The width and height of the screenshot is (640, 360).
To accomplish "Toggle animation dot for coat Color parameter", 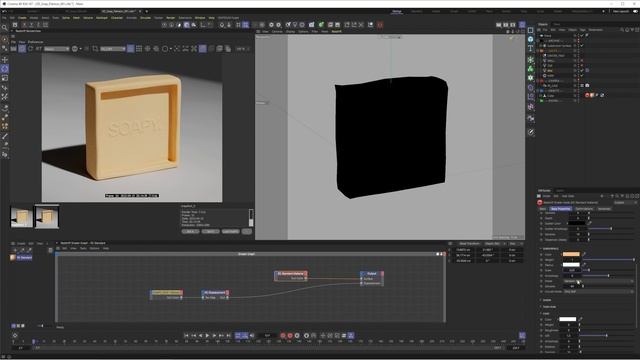I will click(x=542, y=320).
